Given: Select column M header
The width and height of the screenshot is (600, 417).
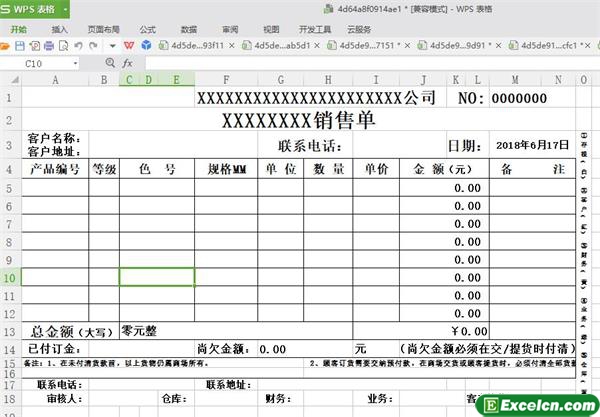Looking at the screenshot, I should [x=515, y=80].
